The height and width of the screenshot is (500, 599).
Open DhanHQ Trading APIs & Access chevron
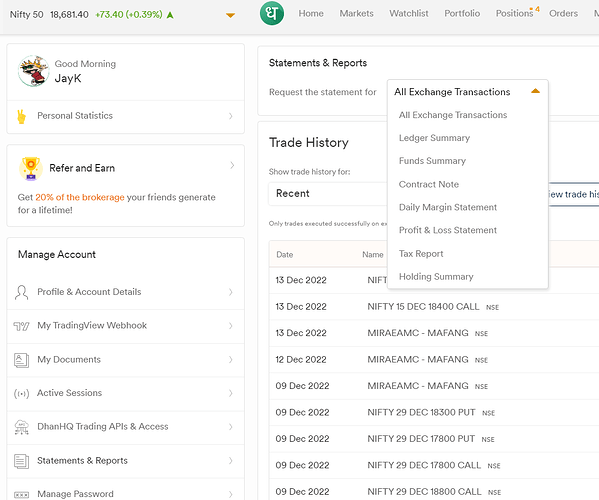pos(231,427)
